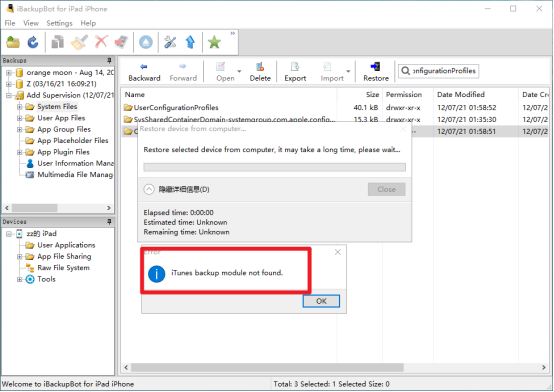The width and height of the screenshot is (554, 392).
Task: Click the Delete toolbar button
Action: pyautogui.click(x=260, y=72)
